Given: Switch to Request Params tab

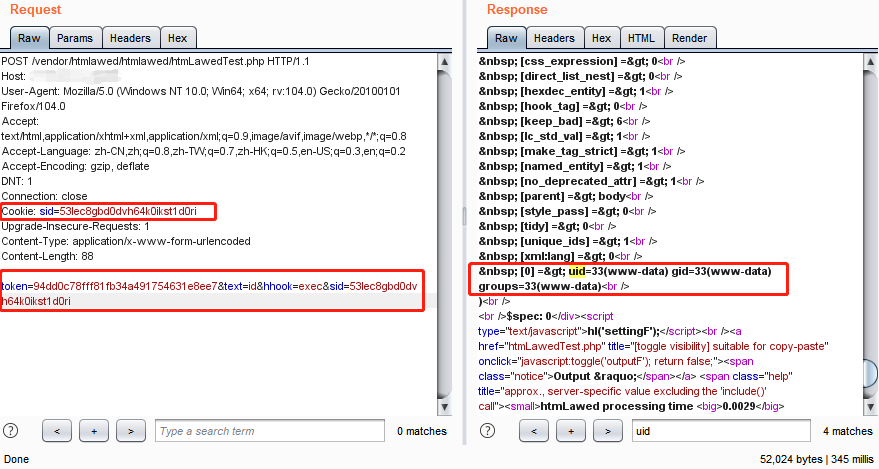Looking at the screenshot, I should coord(75,38).
